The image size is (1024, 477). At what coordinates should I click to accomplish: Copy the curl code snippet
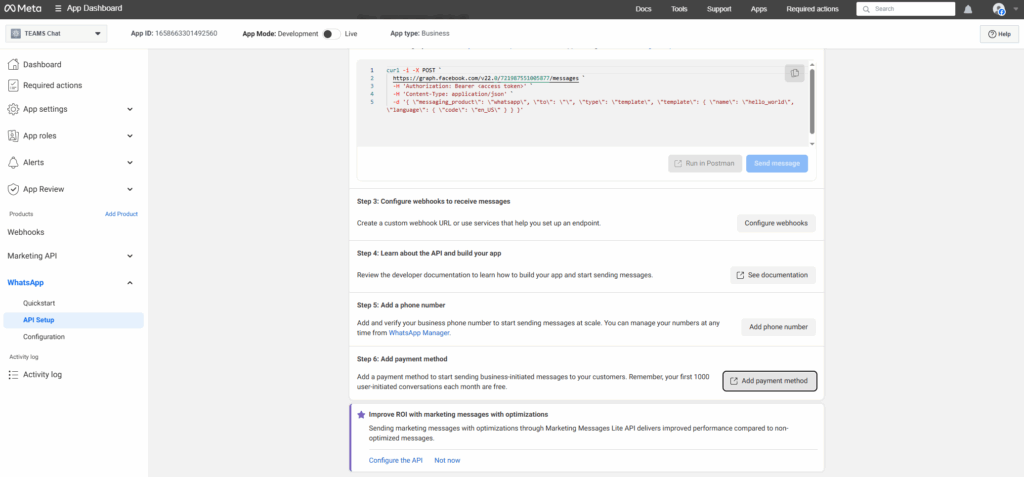tap(794, 73)
